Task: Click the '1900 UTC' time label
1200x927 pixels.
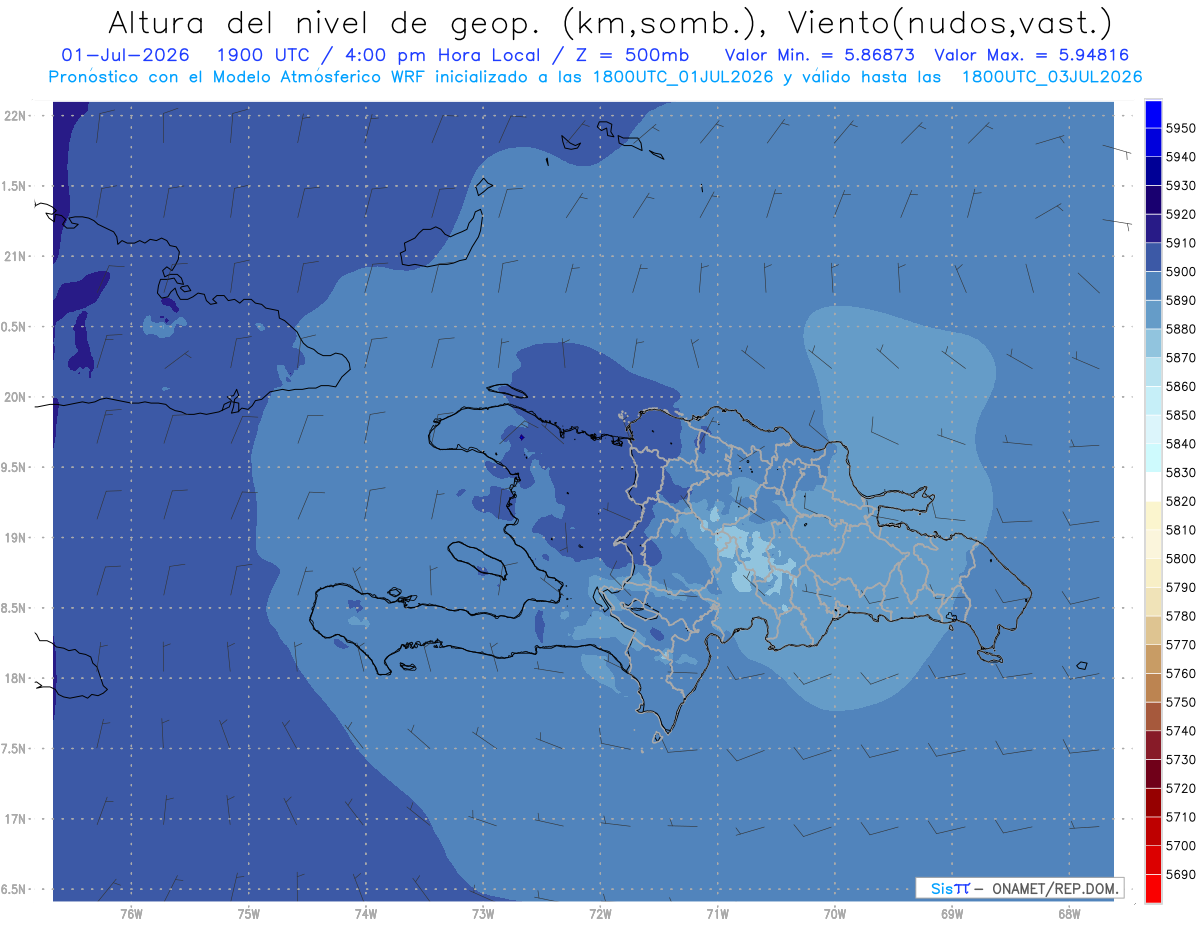Action: [x=265, y=55]
